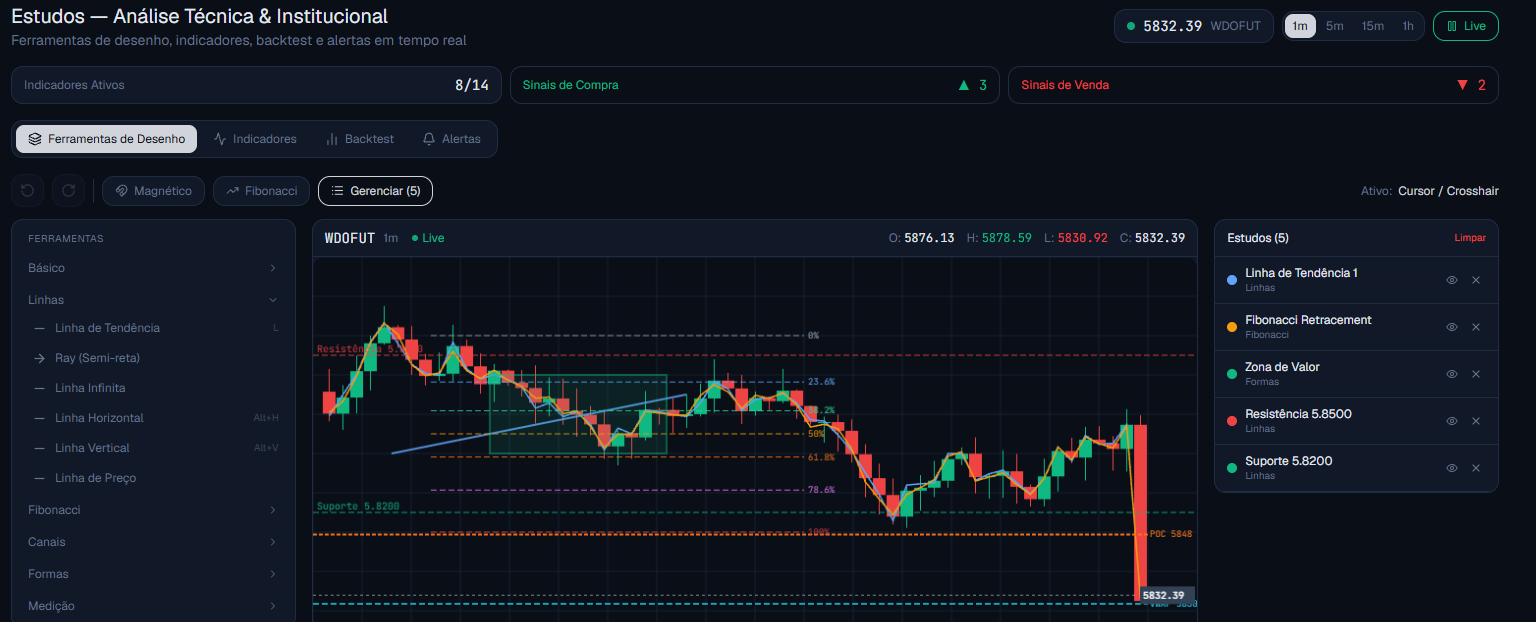
Task: Open the Indicadores tab
Action: [255, 139]
